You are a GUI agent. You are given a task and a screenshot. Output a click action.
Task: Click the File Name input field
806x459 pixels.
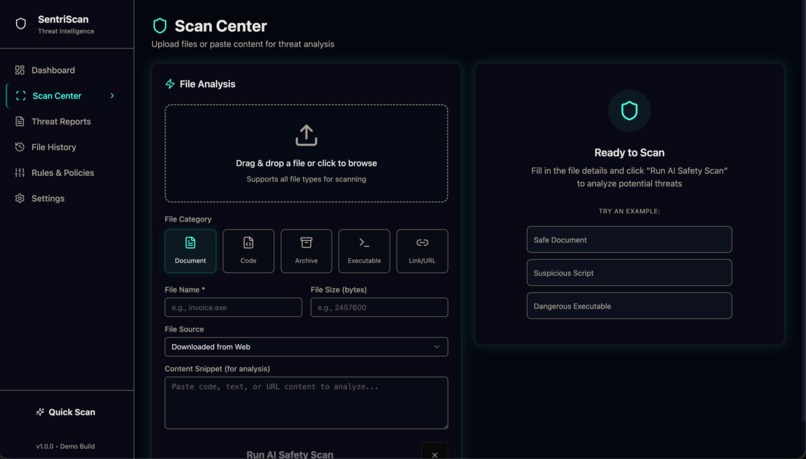233,307
